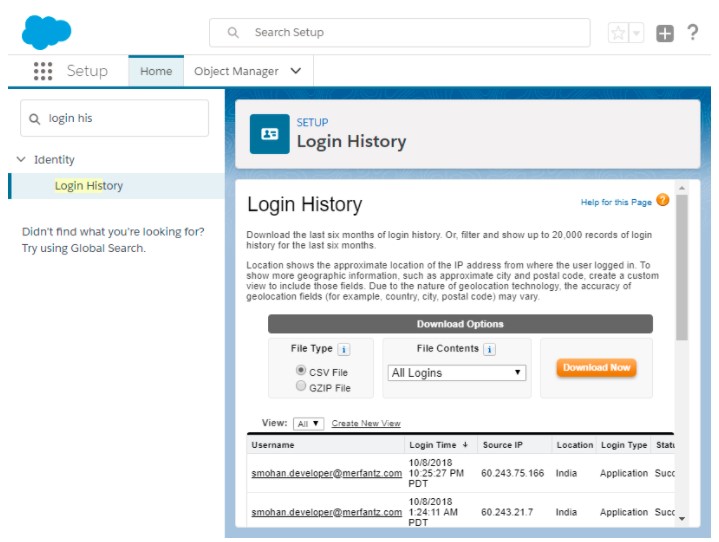Click the scrollbar down arrow
This screenshot has height=542, width=719.
(682, 519)
